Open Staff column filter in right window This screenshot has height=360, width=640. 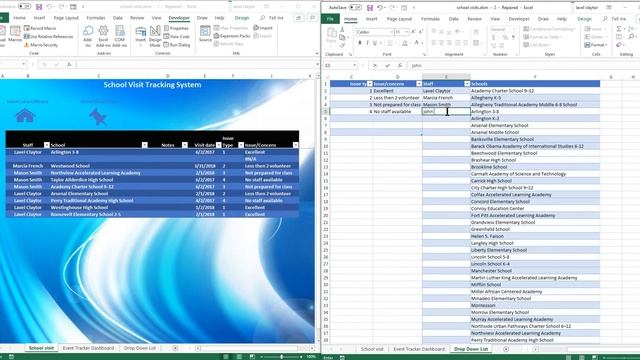coord(467,84)
